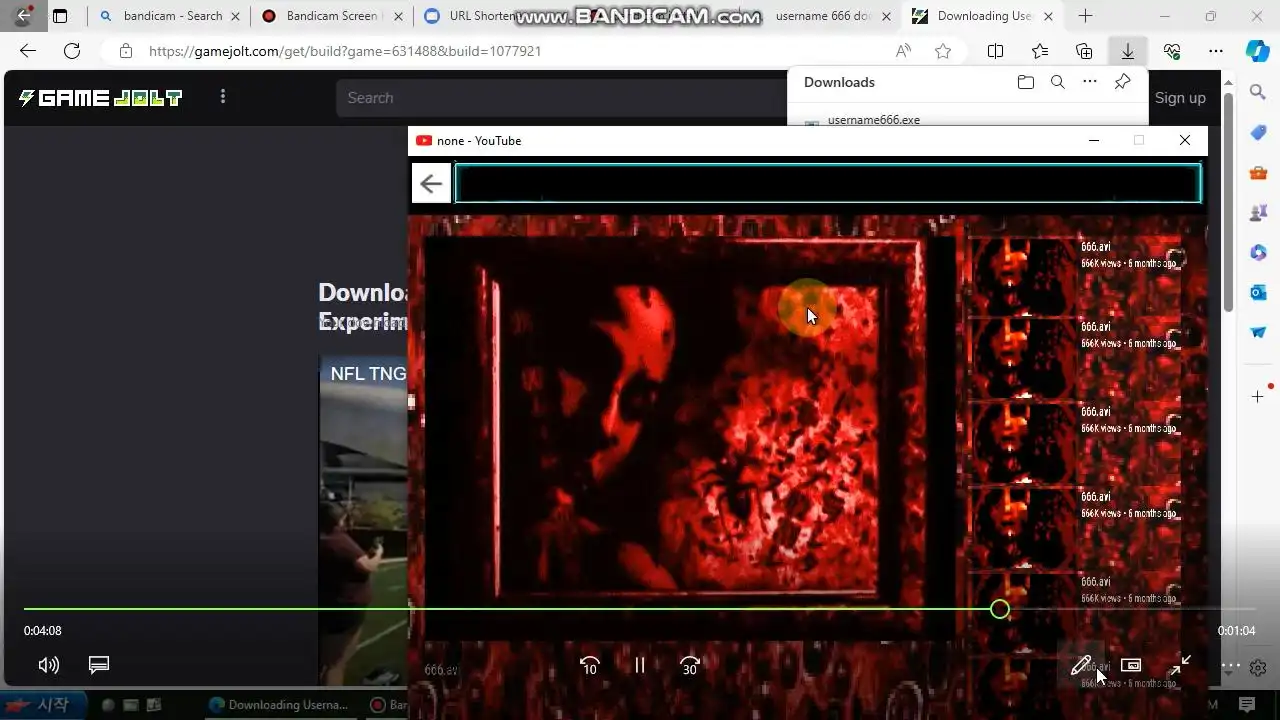Image resolution: width=1280 pixels, height=720 pixels.
Task: Adjust the player volume speaker icon
Action: [48, 665]
